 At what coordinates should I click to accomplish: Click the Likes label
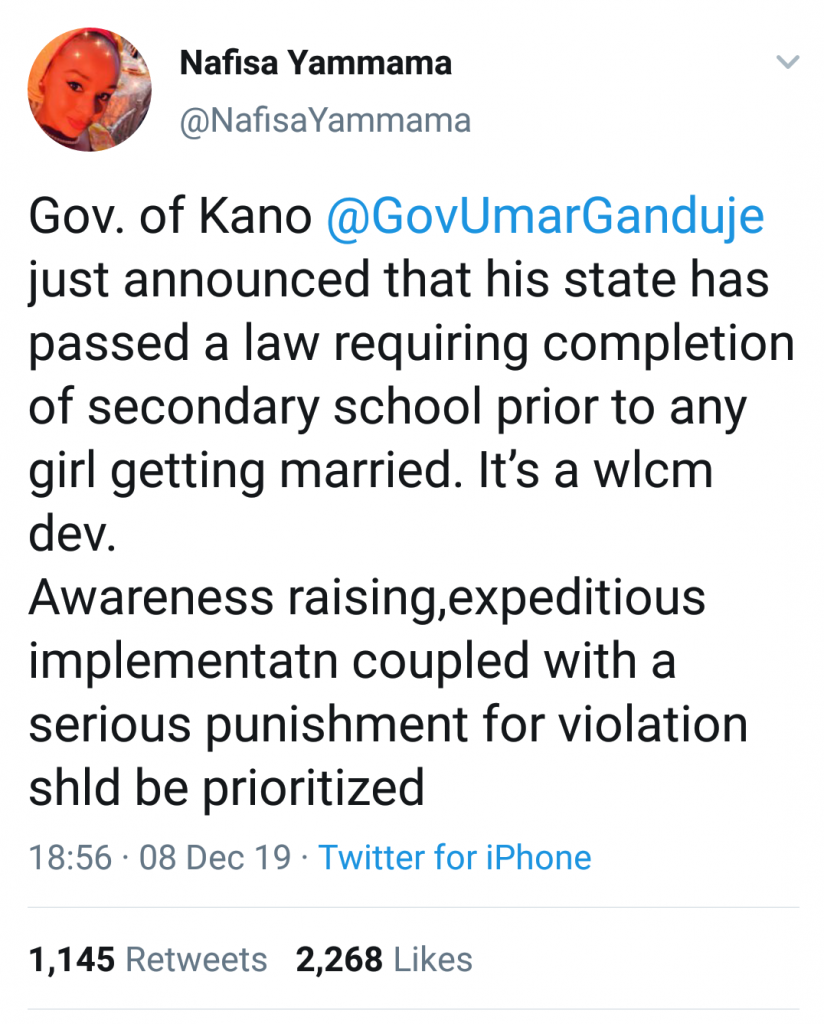433,960
